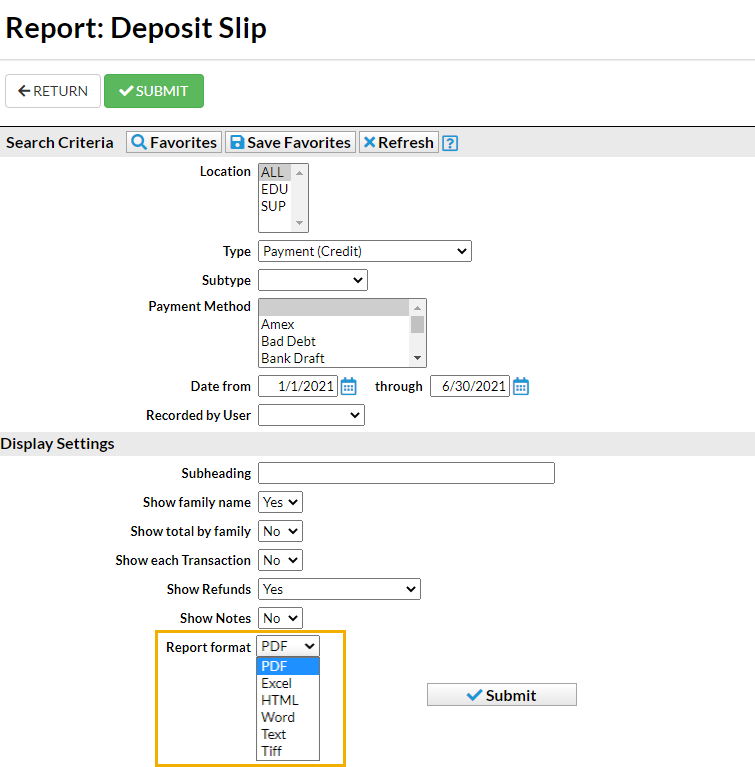Click the Subheading text field
Image resolution: width=755 pixels, height=767 pixels.
coord(406,473)
